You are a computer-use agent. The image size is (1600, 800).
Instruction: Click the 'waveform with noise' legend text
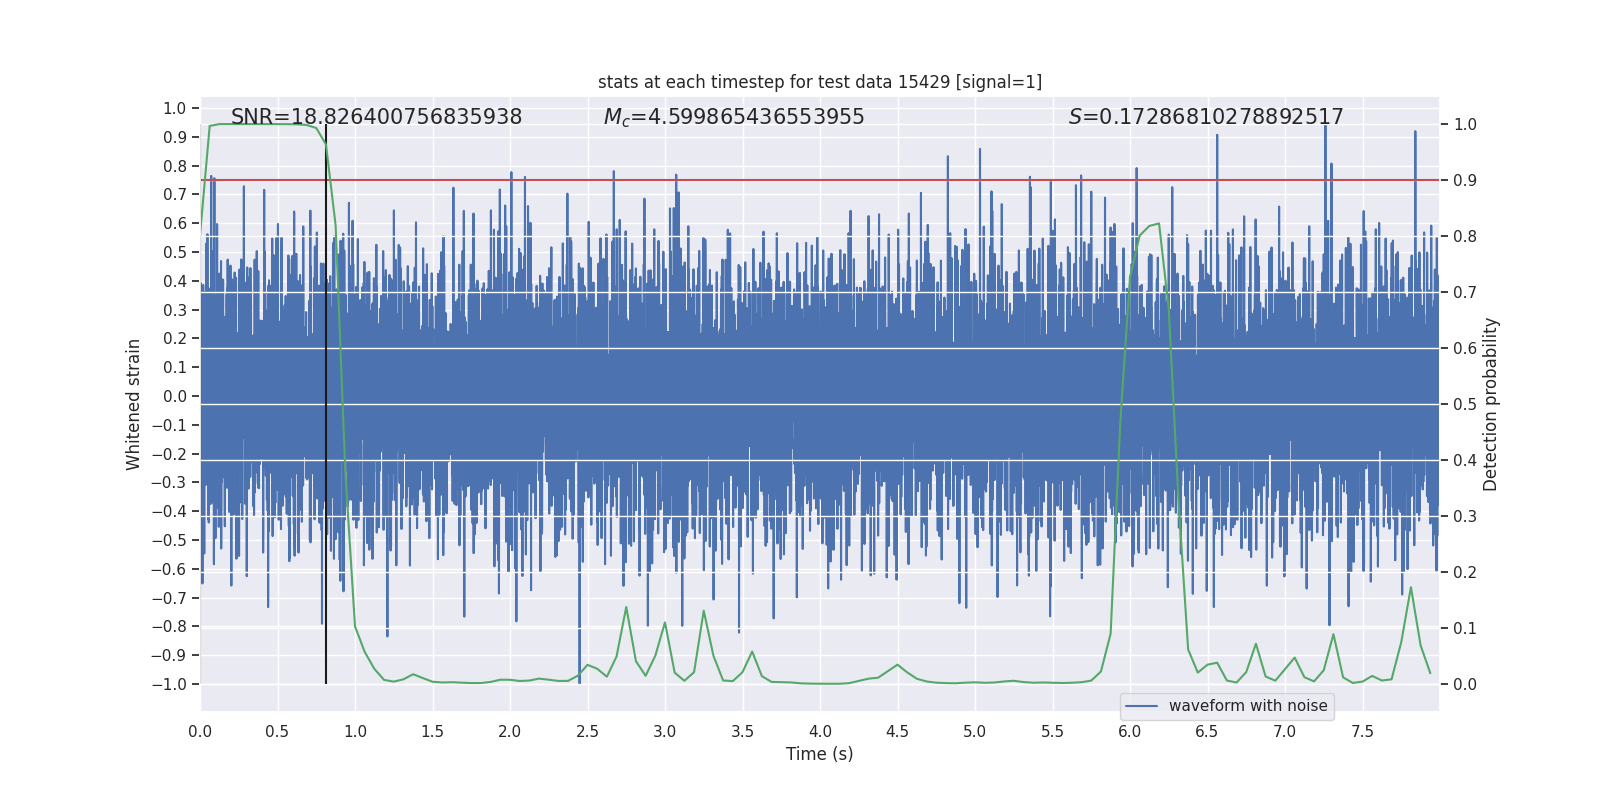tap(1248, 706)
